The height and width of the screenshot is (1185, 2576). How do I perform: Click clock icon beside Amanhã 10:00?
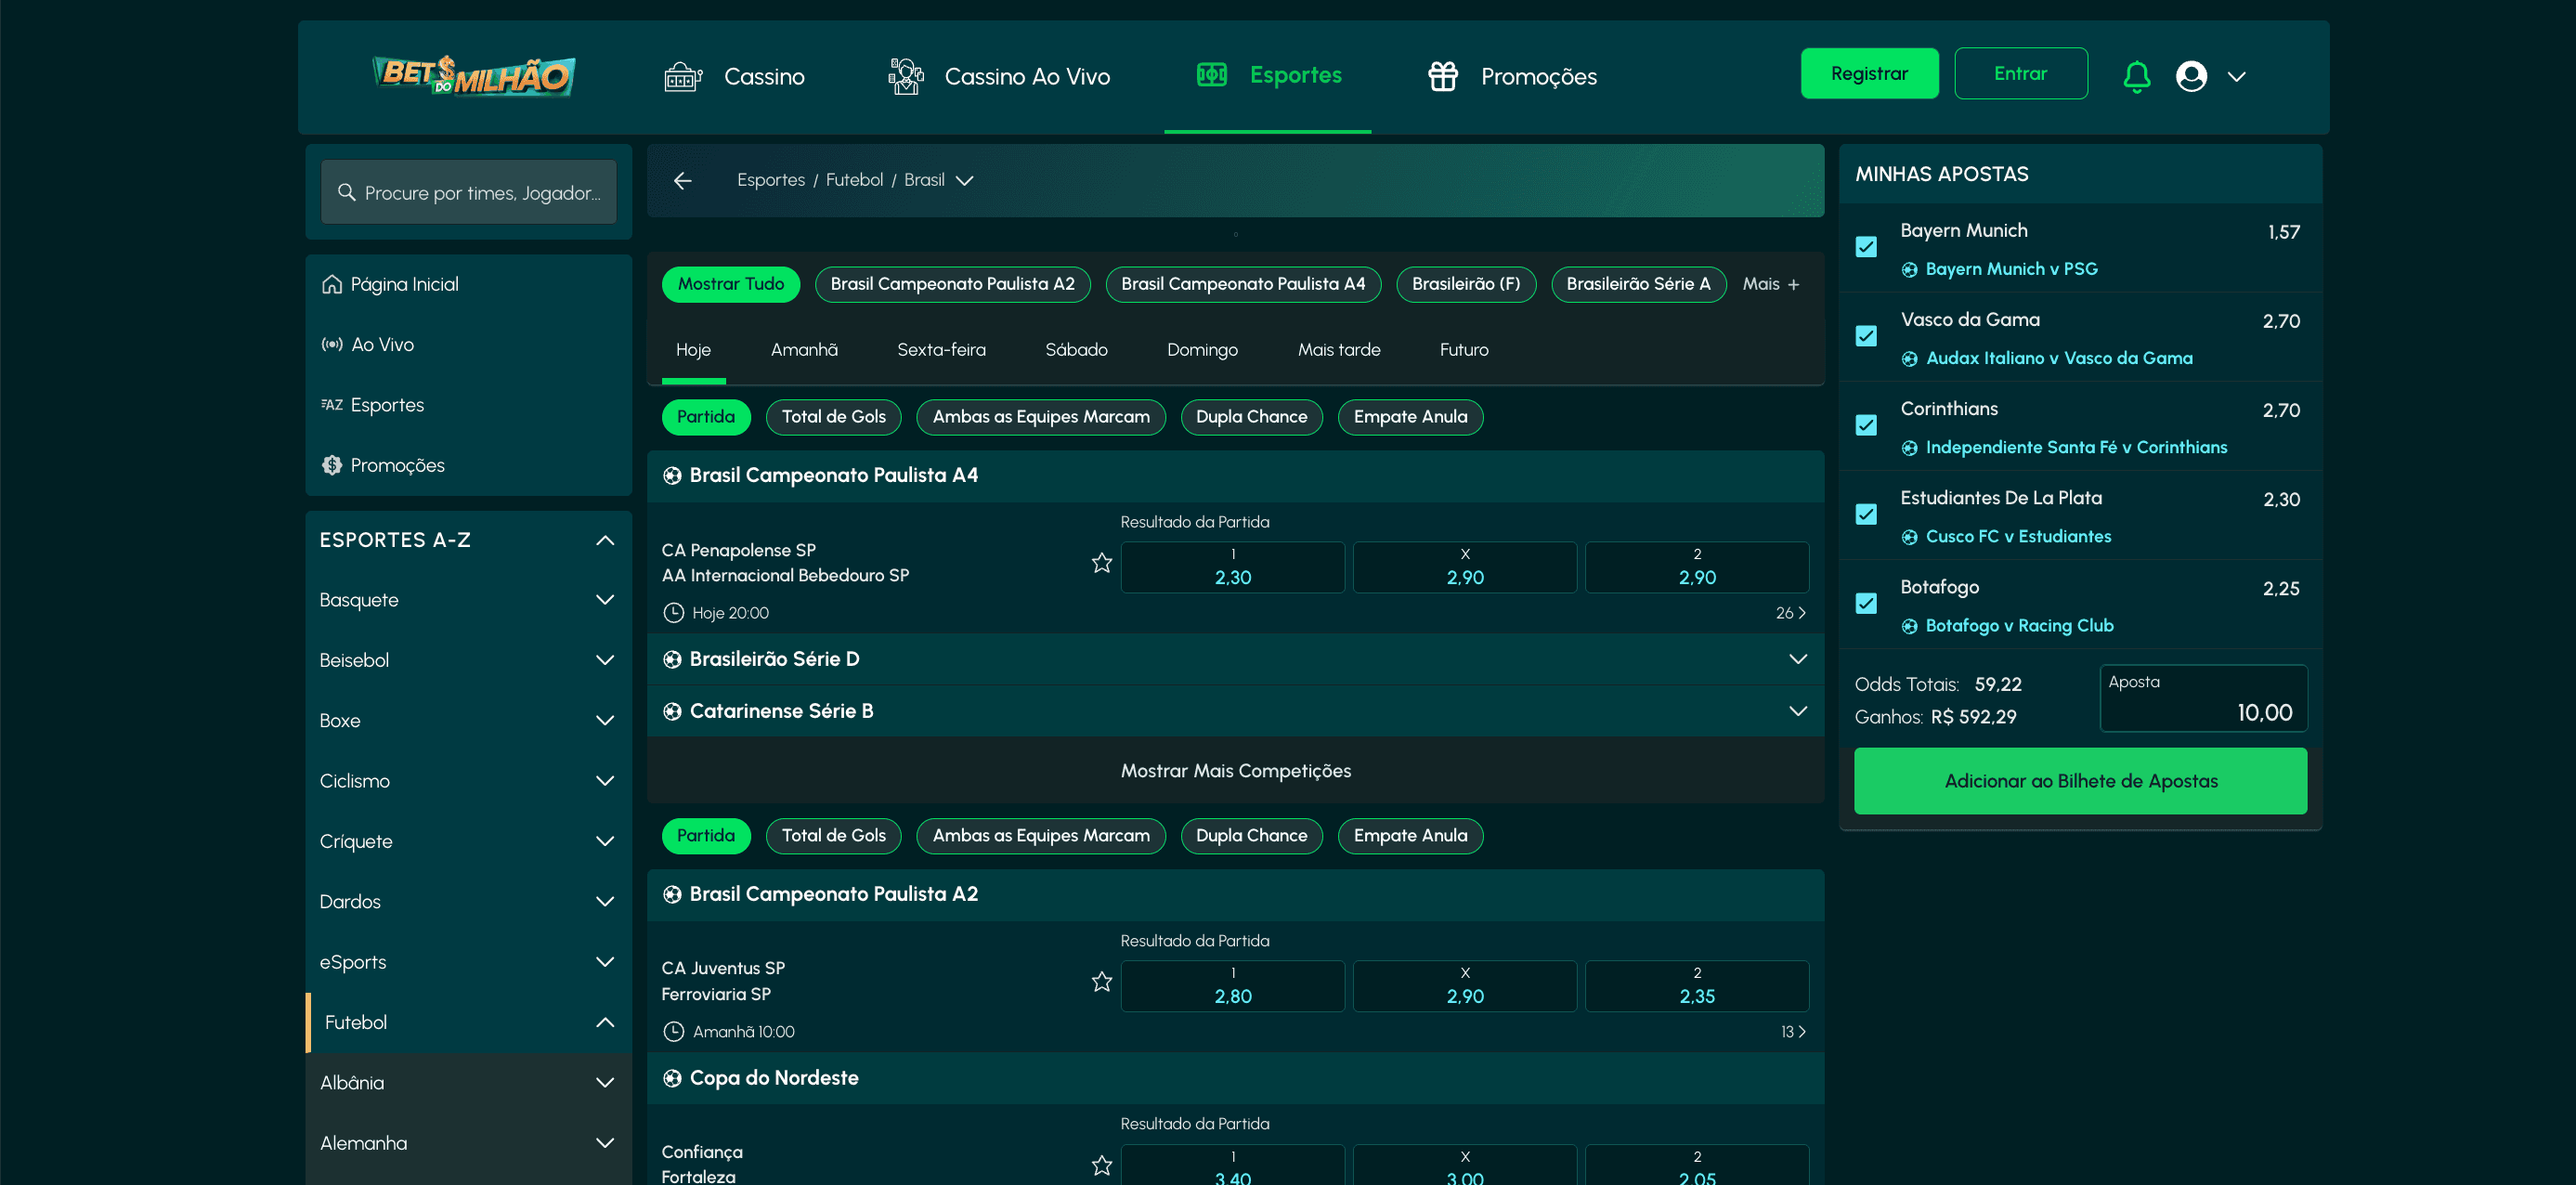click(674, 1032)
